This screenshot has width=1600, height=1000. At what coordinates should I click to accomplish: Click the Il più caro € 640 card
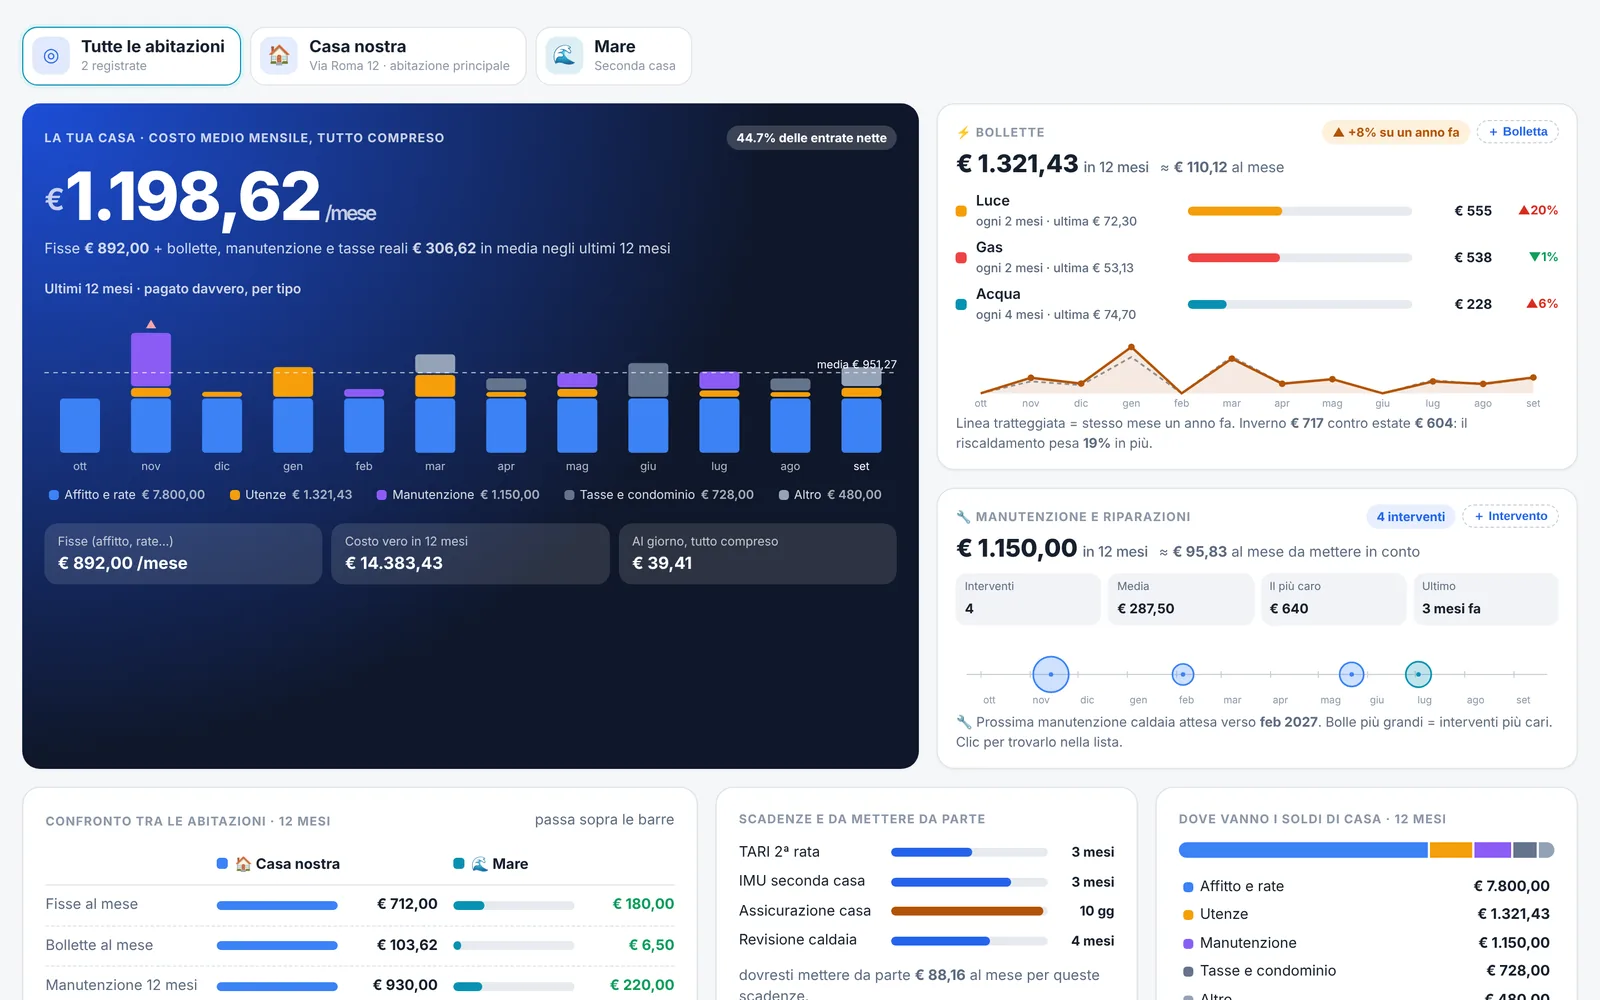click(x=1333, y=599)
